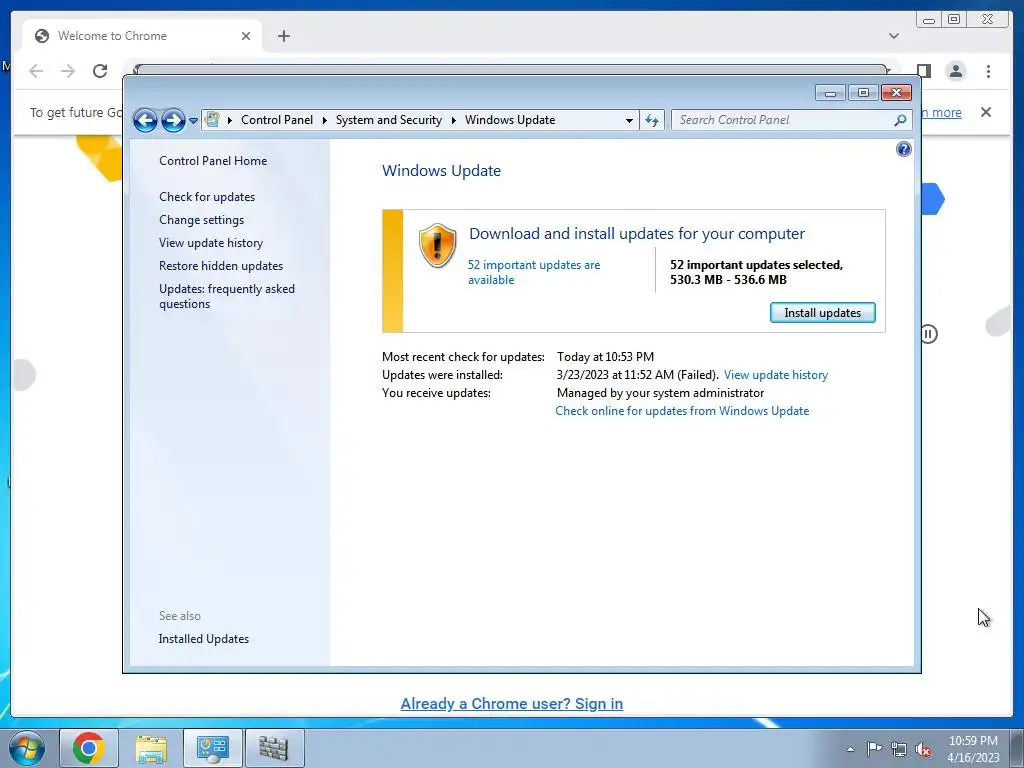Select Control Panel breadcrumb
Screen dimensions: 1024x768
coord(277,120)
